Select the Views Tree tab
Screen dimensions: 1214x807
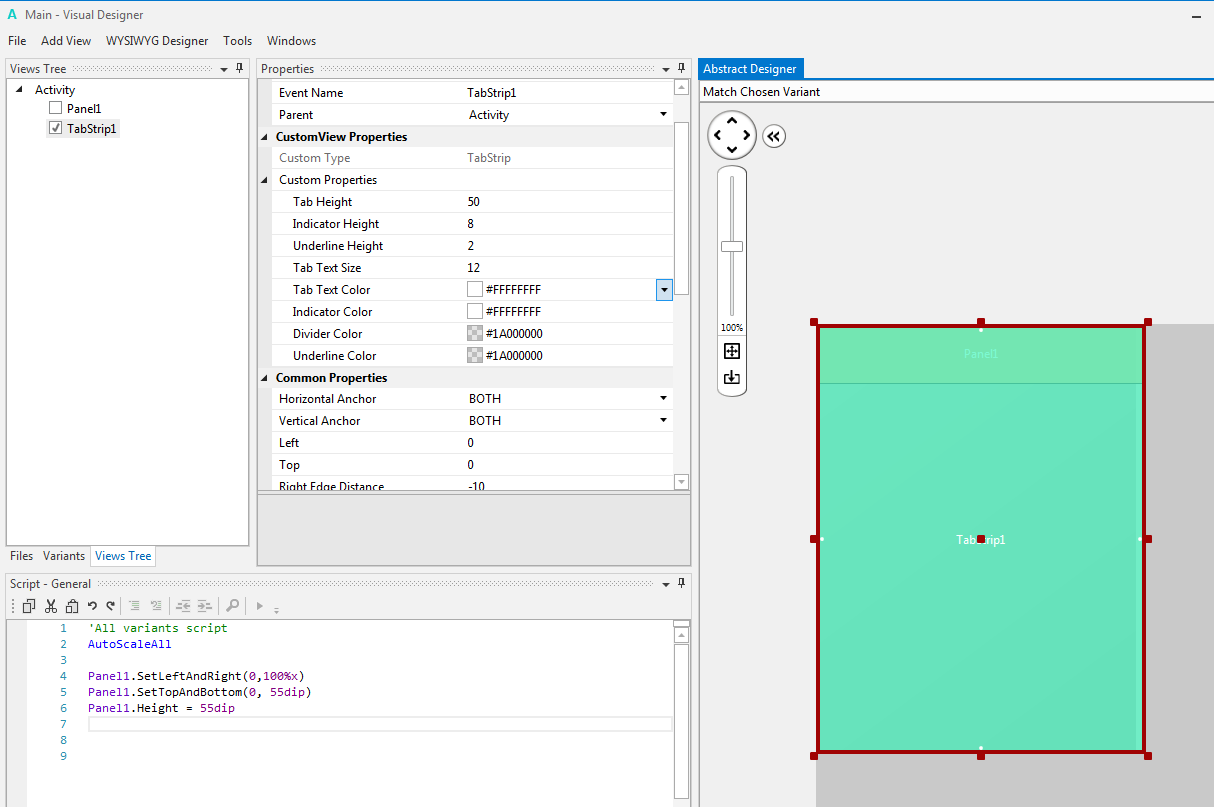click(x=123, y=556)
